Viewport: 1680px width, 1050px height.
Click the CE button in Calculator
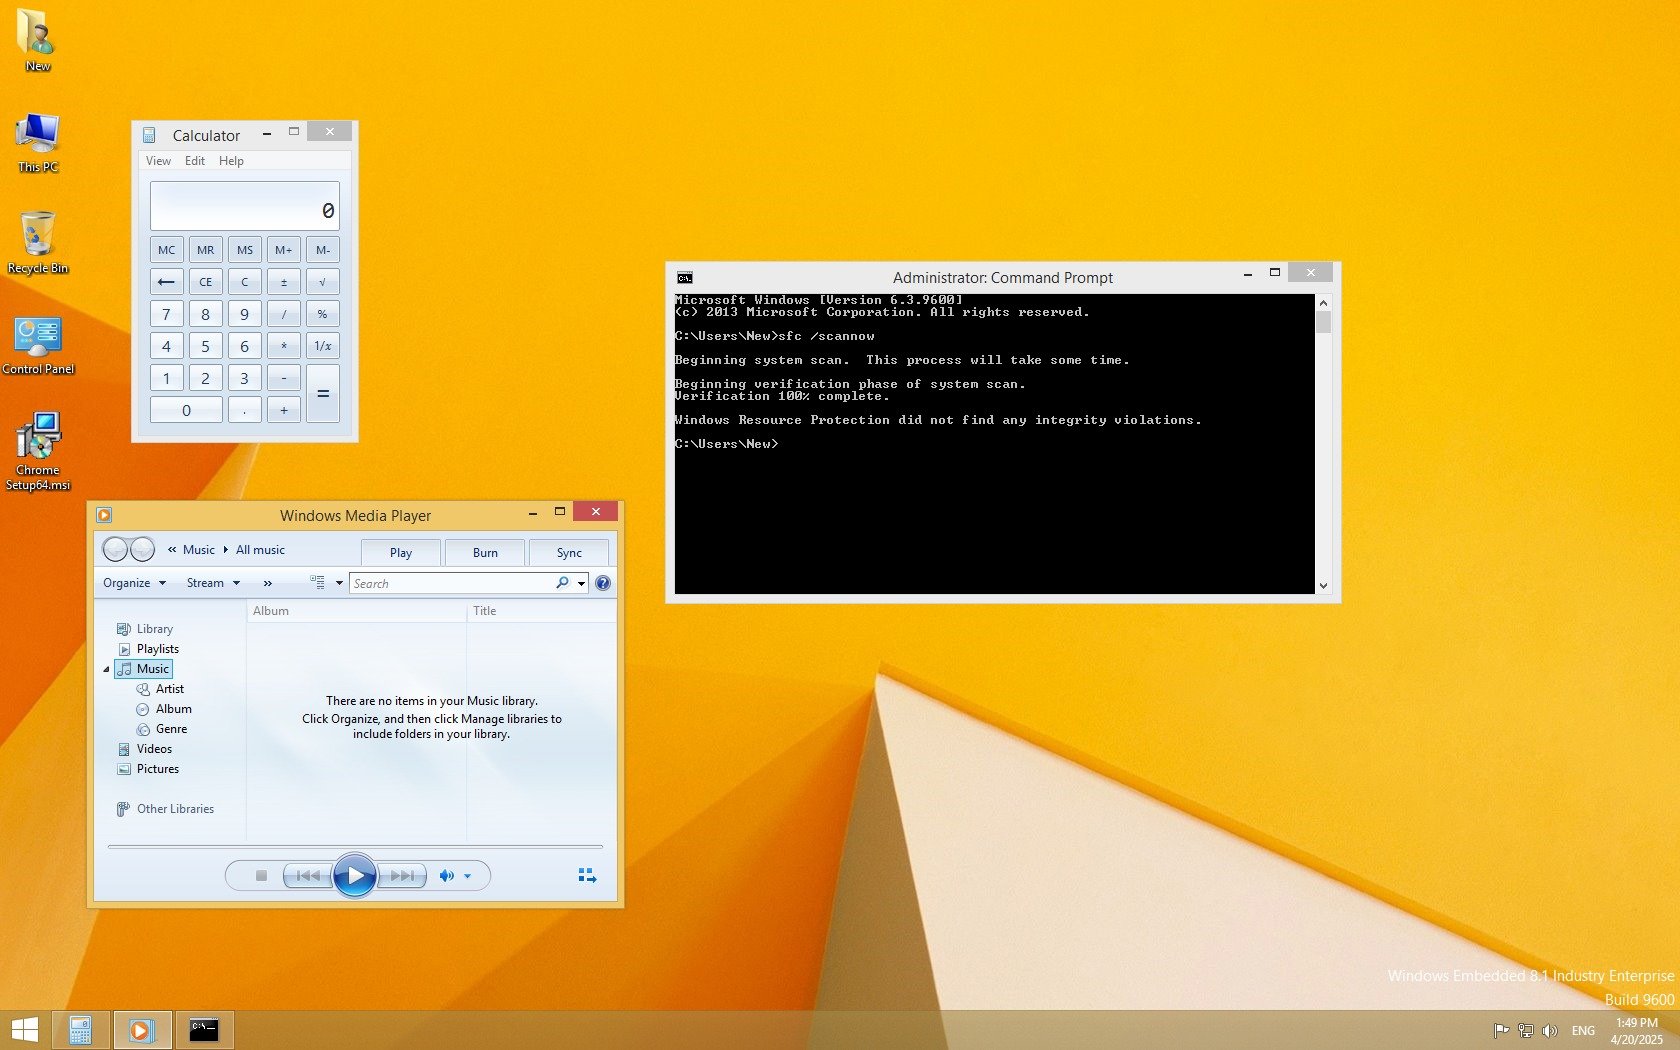pyautogui.click(x=205, y=282)
